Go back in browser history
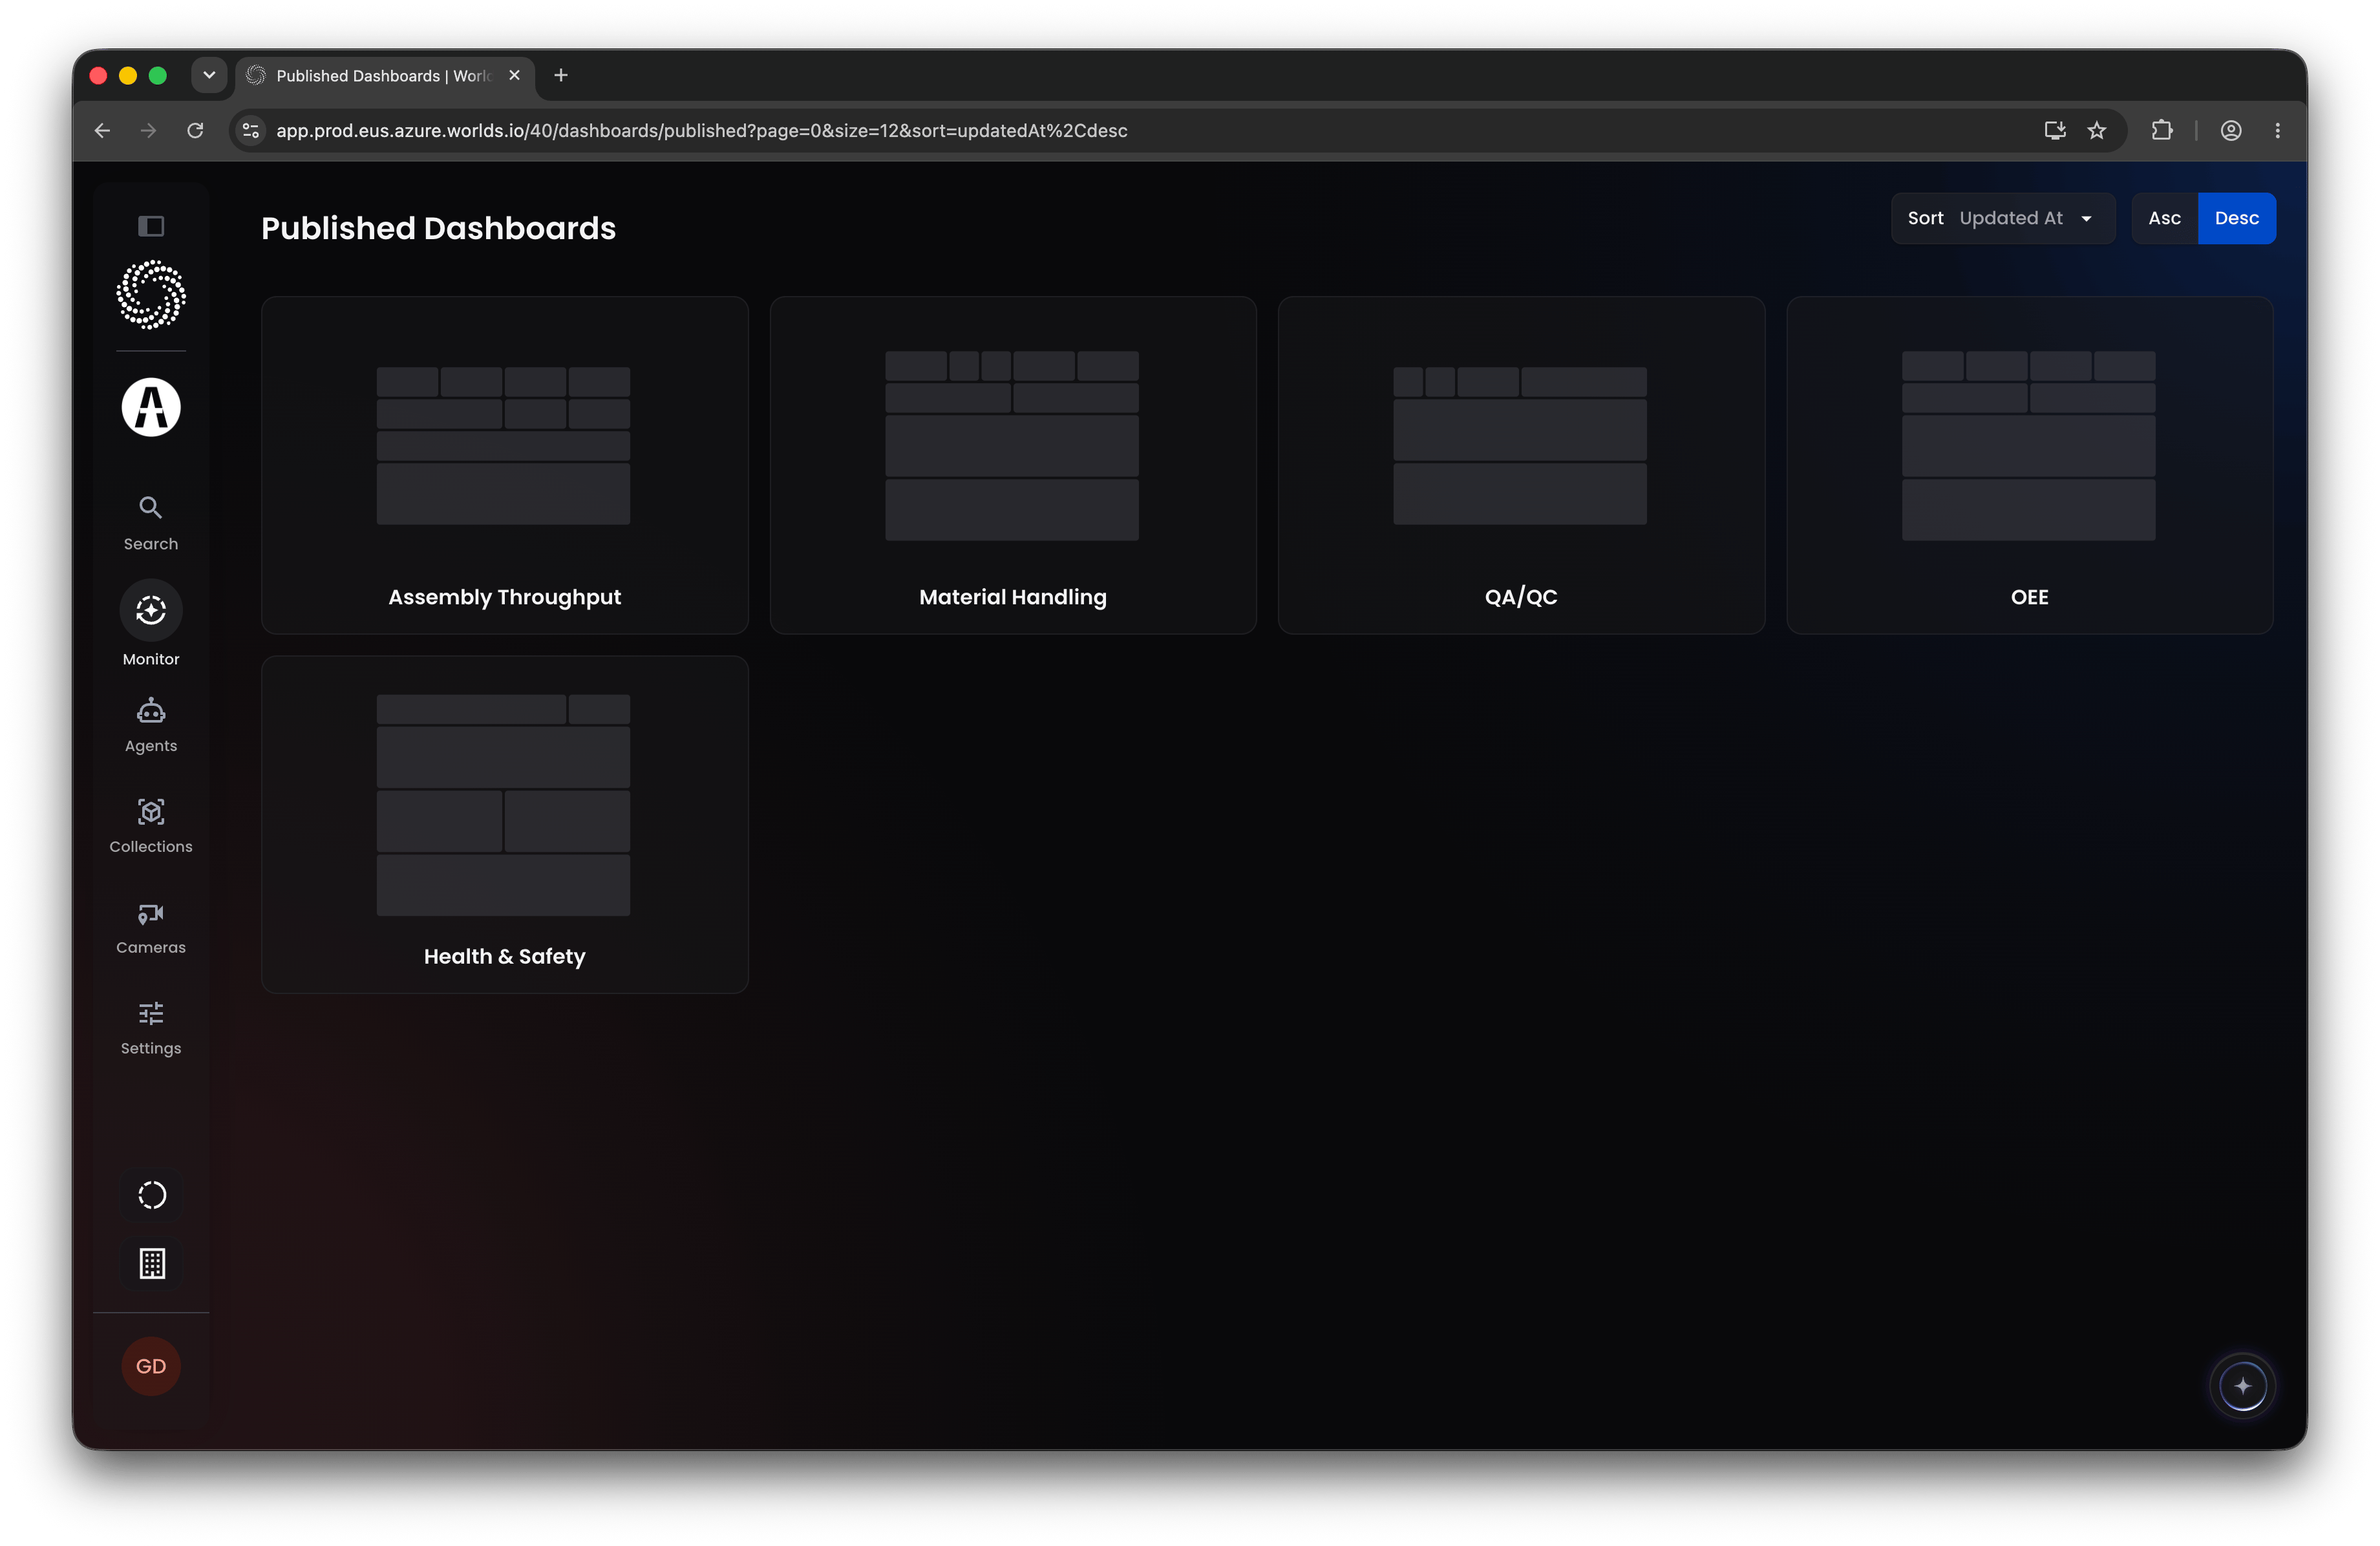 (x=102, y=131)
